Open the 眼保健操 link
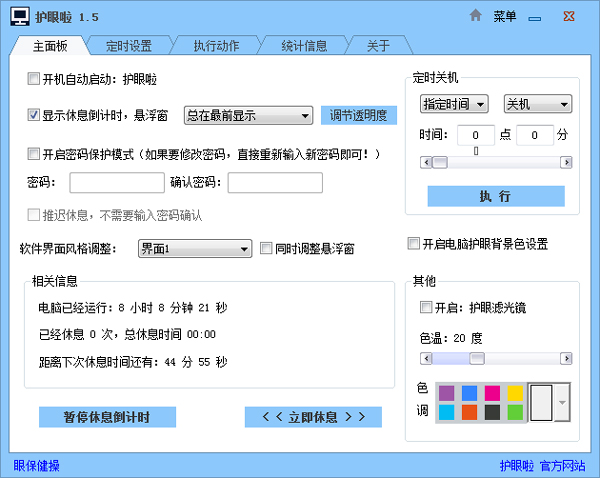 (x=36, y=465)
